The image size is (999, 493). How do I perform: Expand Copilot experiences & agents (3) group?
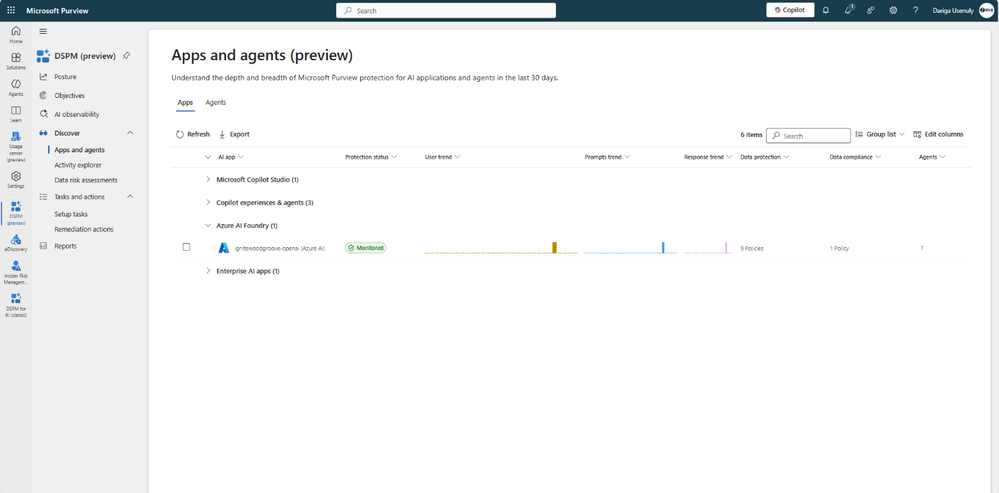[208, 203]
